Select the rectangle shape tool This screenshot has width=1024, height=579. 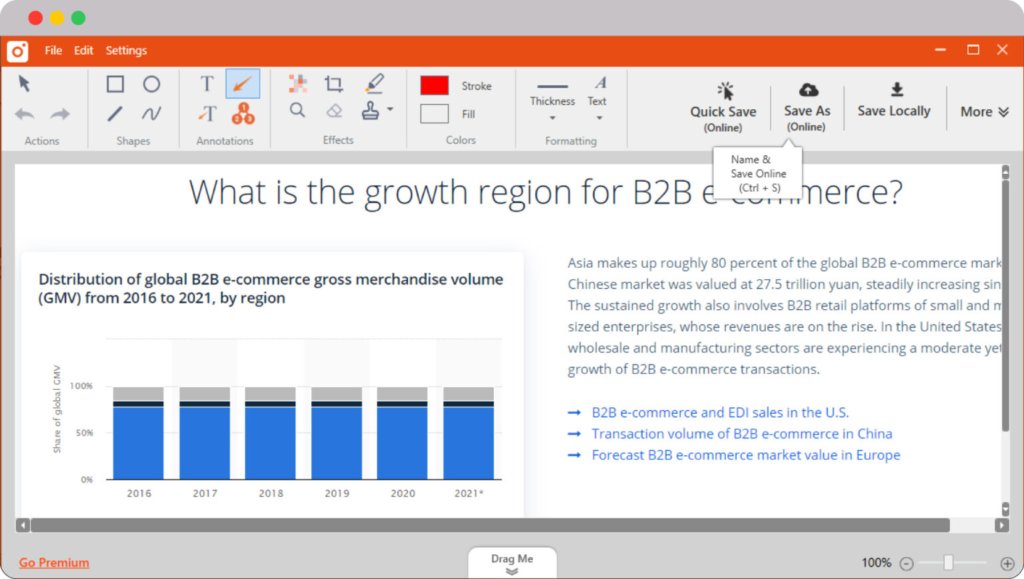coord(116,85)
